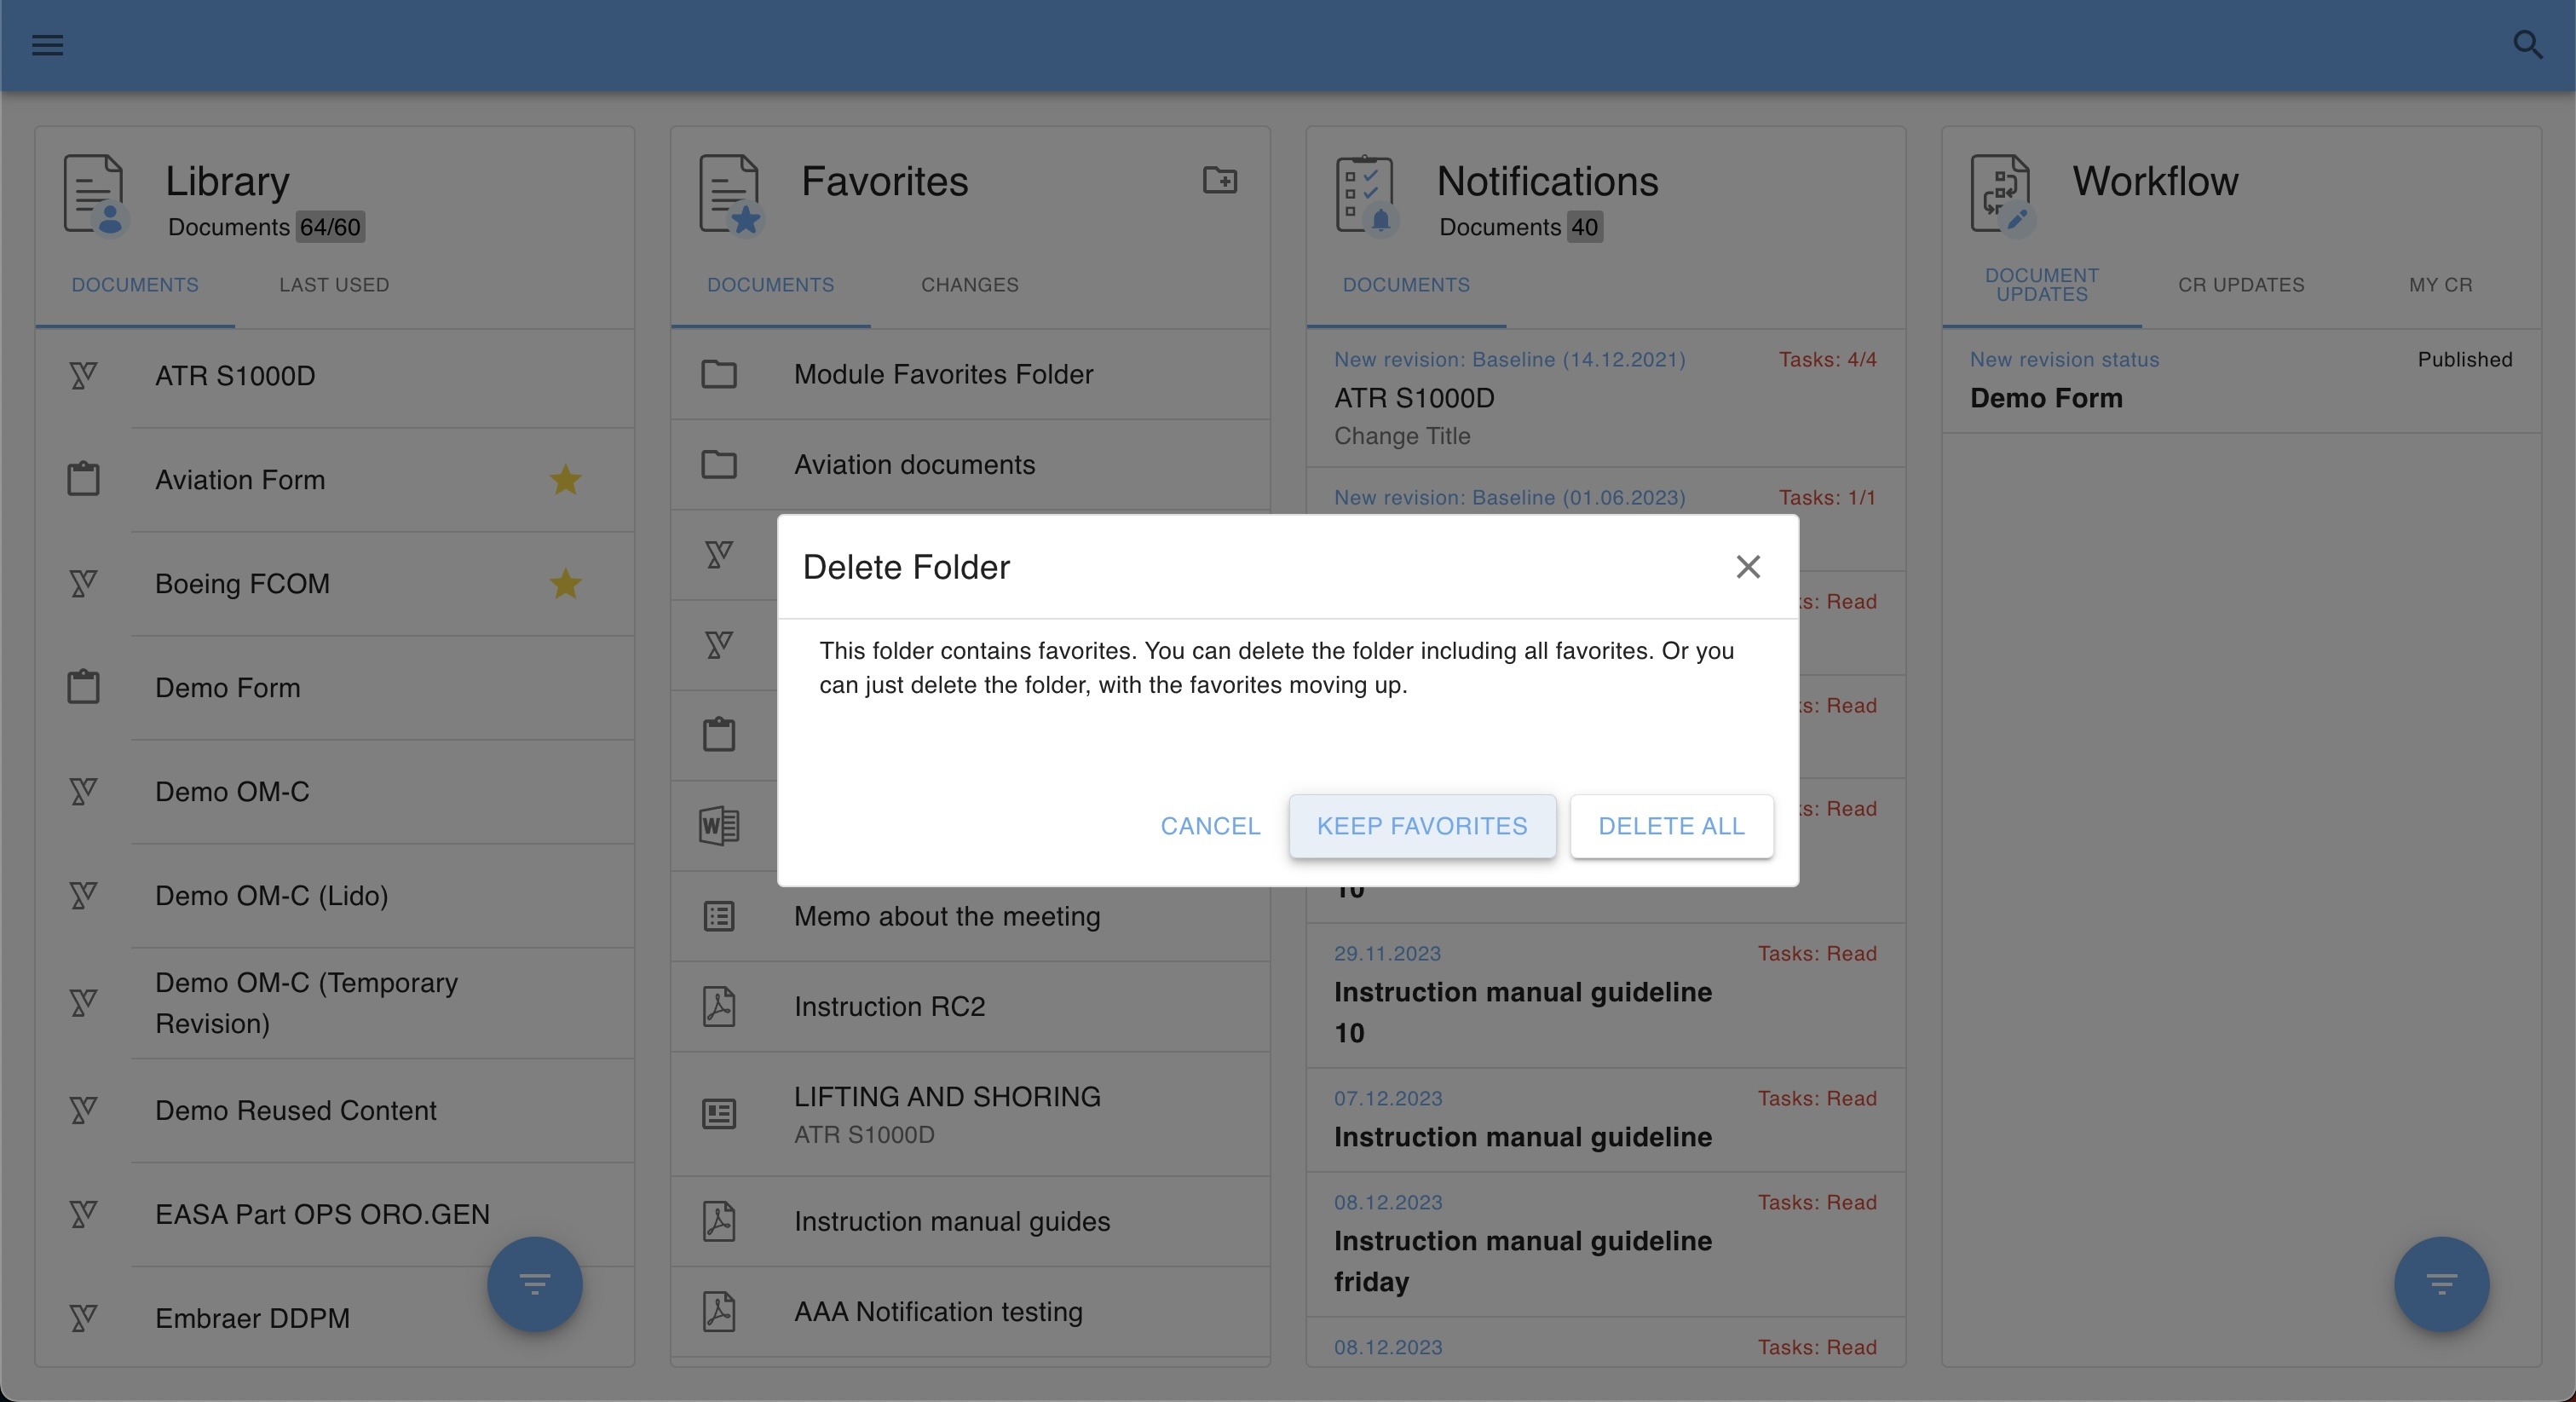Screen dimensions: 2576x1402
Task: Open the Aviation documents folder
Action: pos(914,465)
